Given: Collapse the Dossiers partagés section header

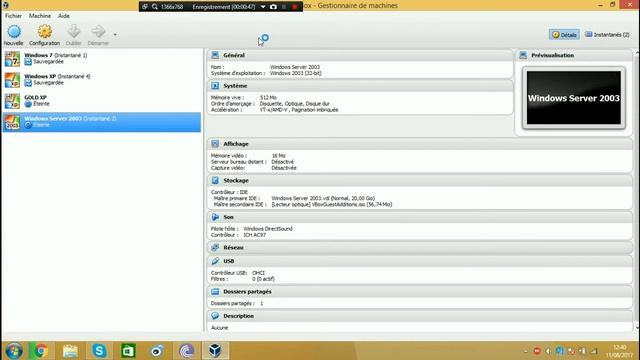Looking at the screenshot, I should [x=420, y=292].
